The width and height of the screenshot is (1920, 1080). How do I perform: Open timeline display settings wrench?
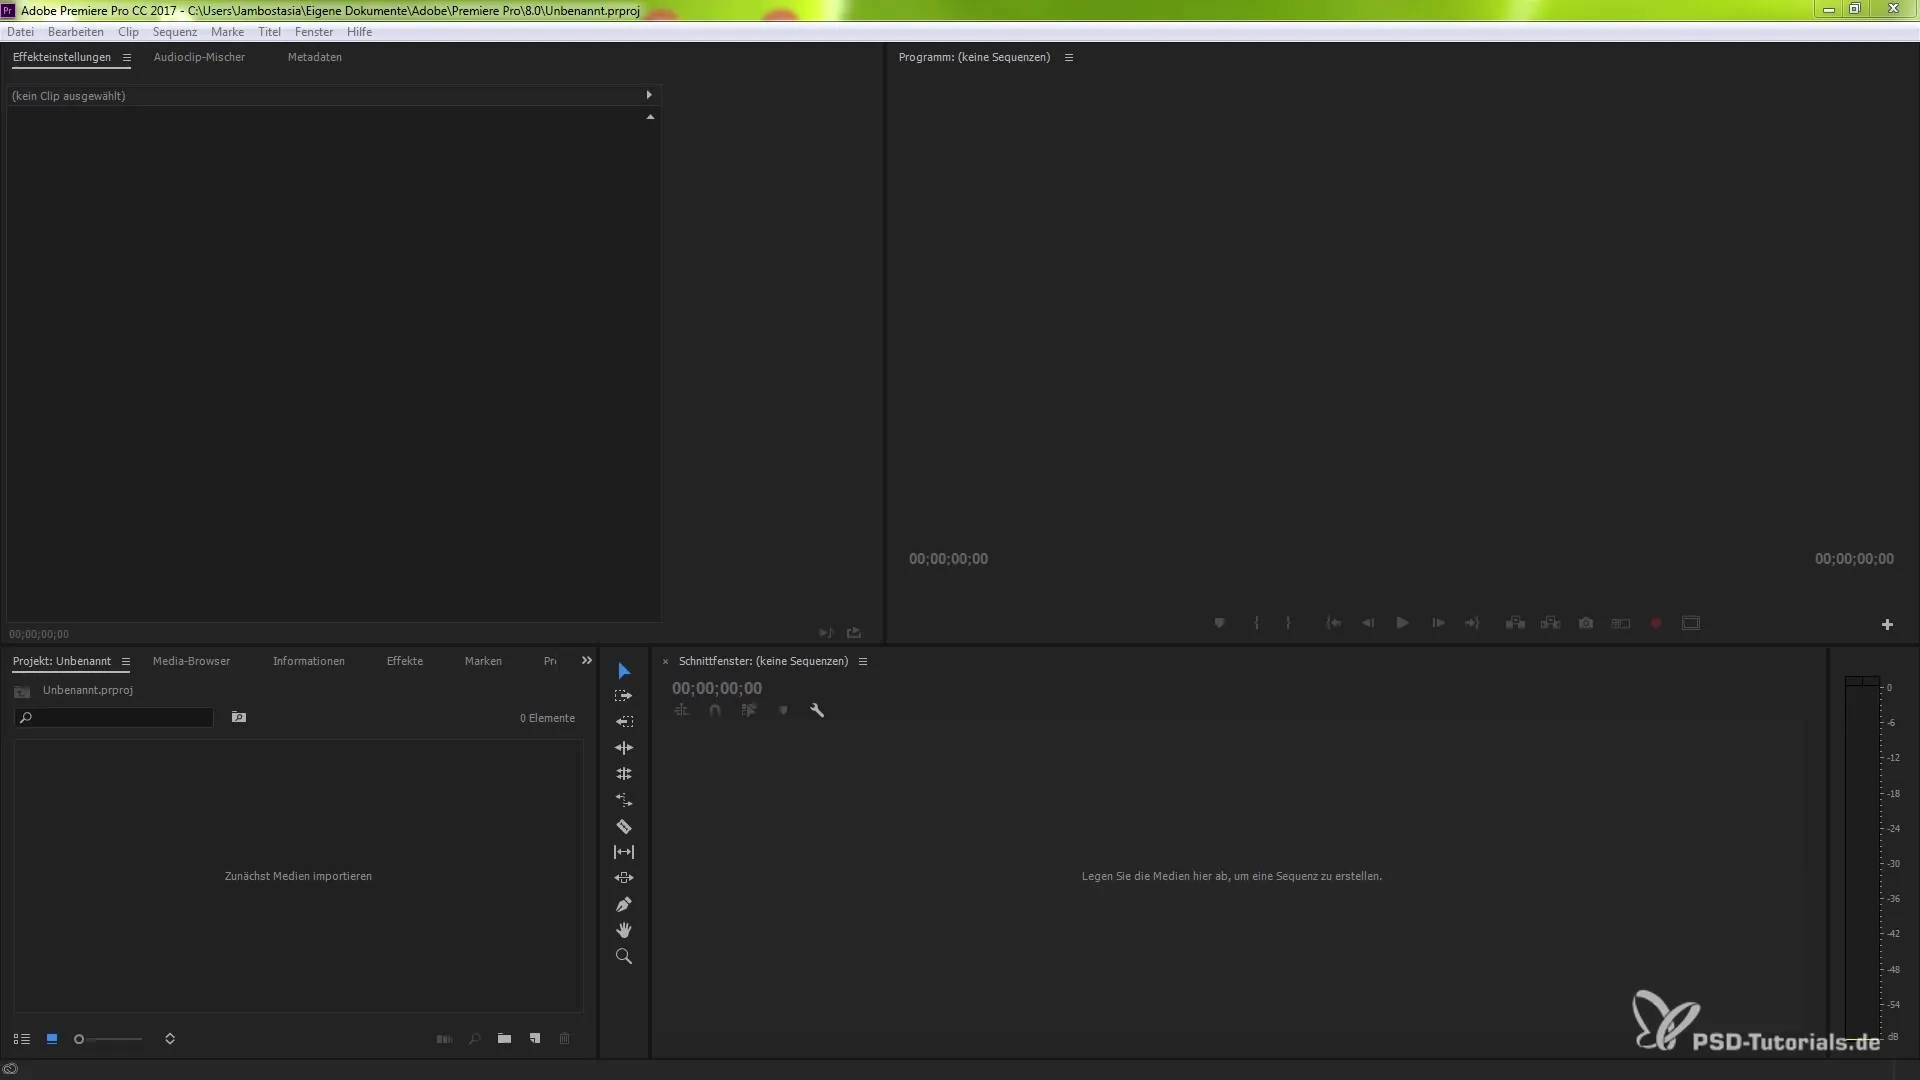coord(817,711)
